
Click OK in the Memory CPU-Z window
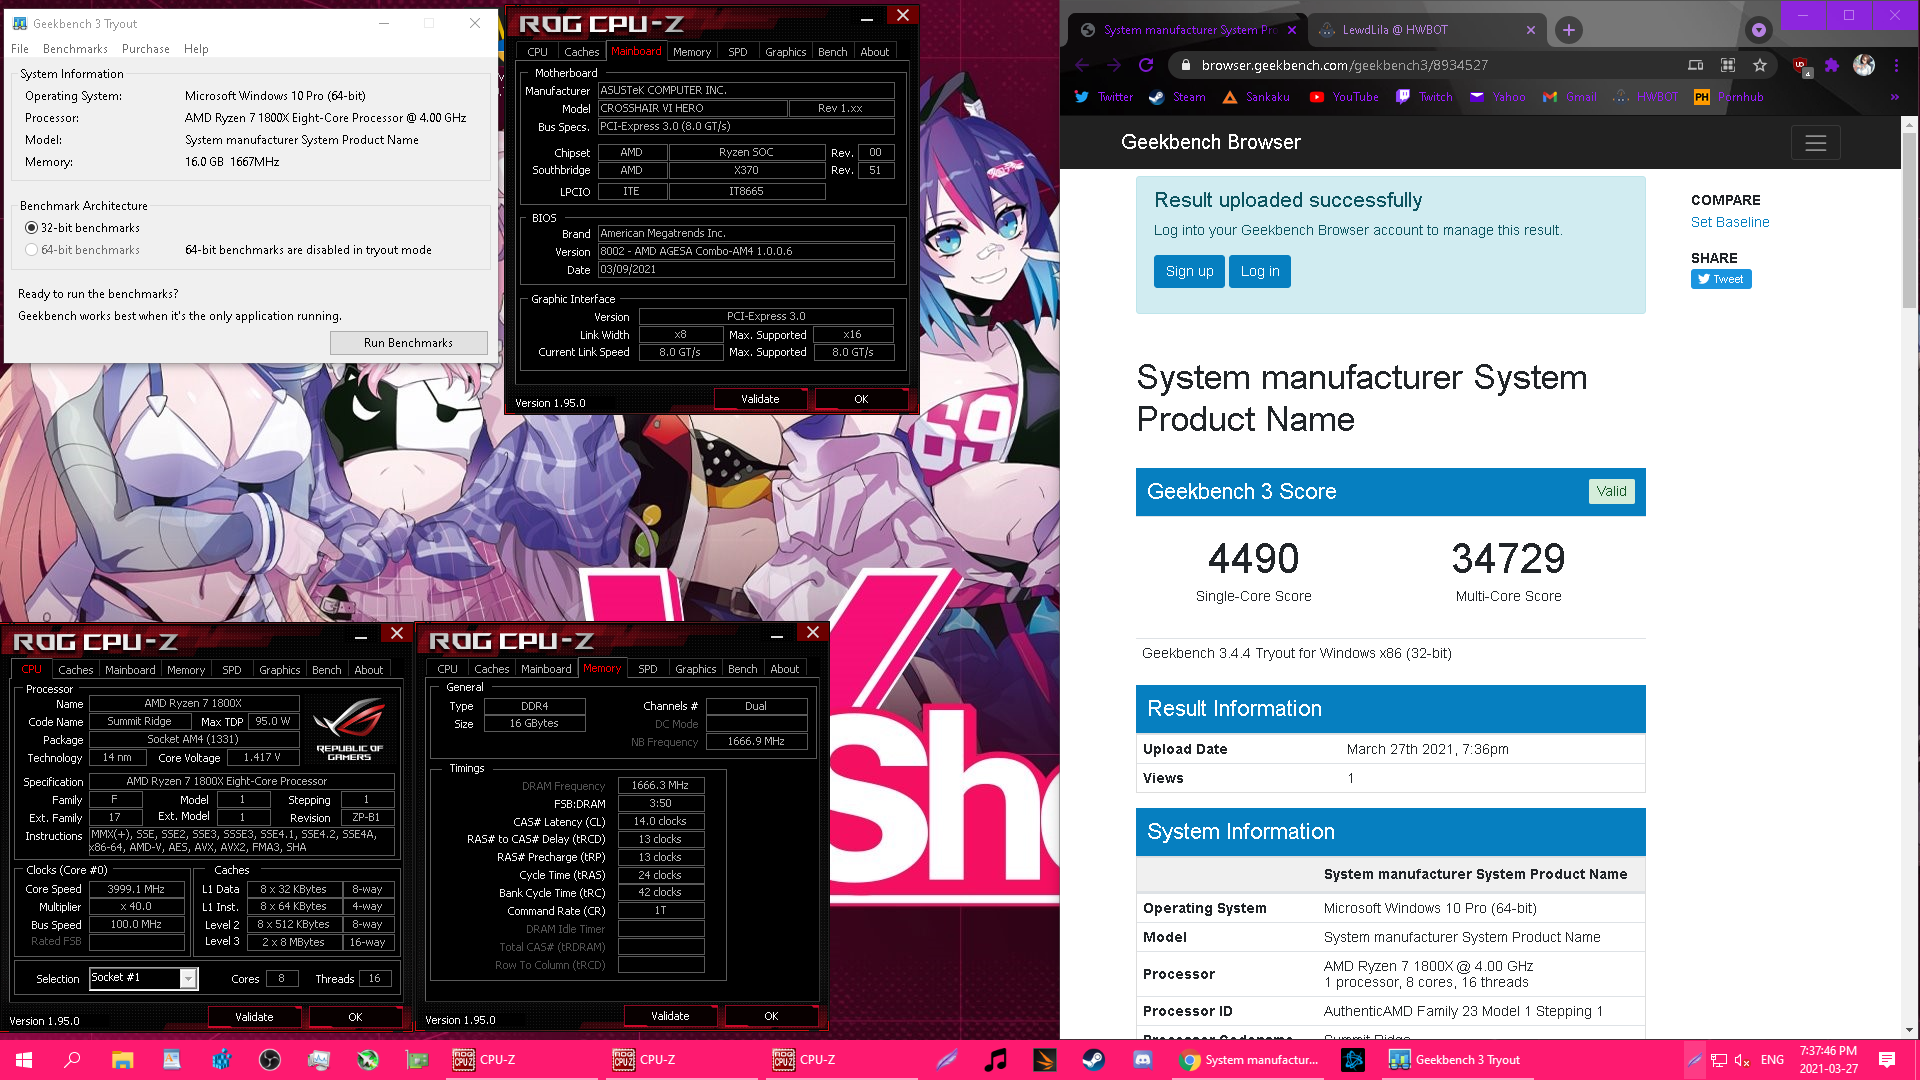pyautogui.click(x=771, y=1016)
